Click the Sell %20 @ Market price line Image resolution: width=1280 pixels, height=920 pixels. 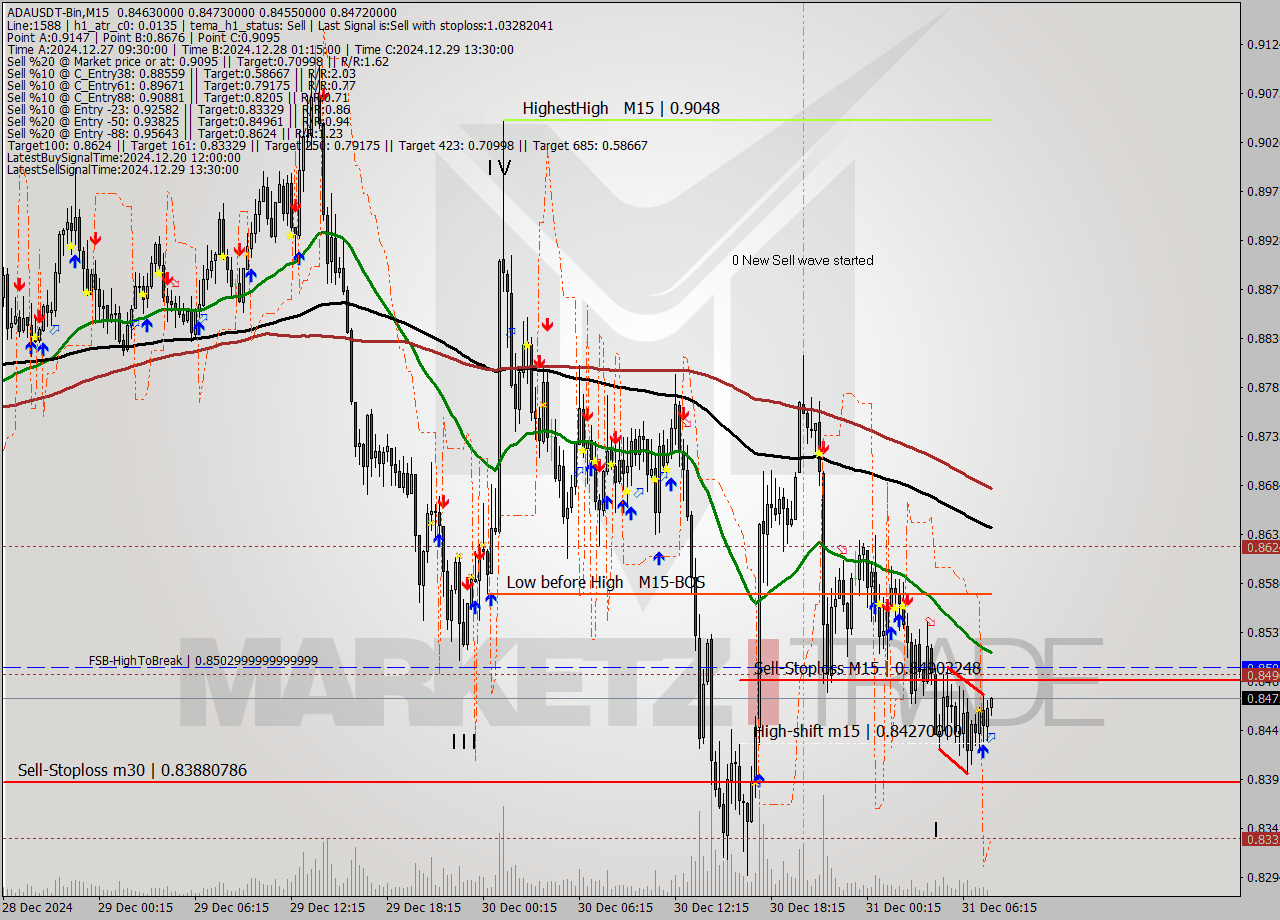click(x=198, y=61)
